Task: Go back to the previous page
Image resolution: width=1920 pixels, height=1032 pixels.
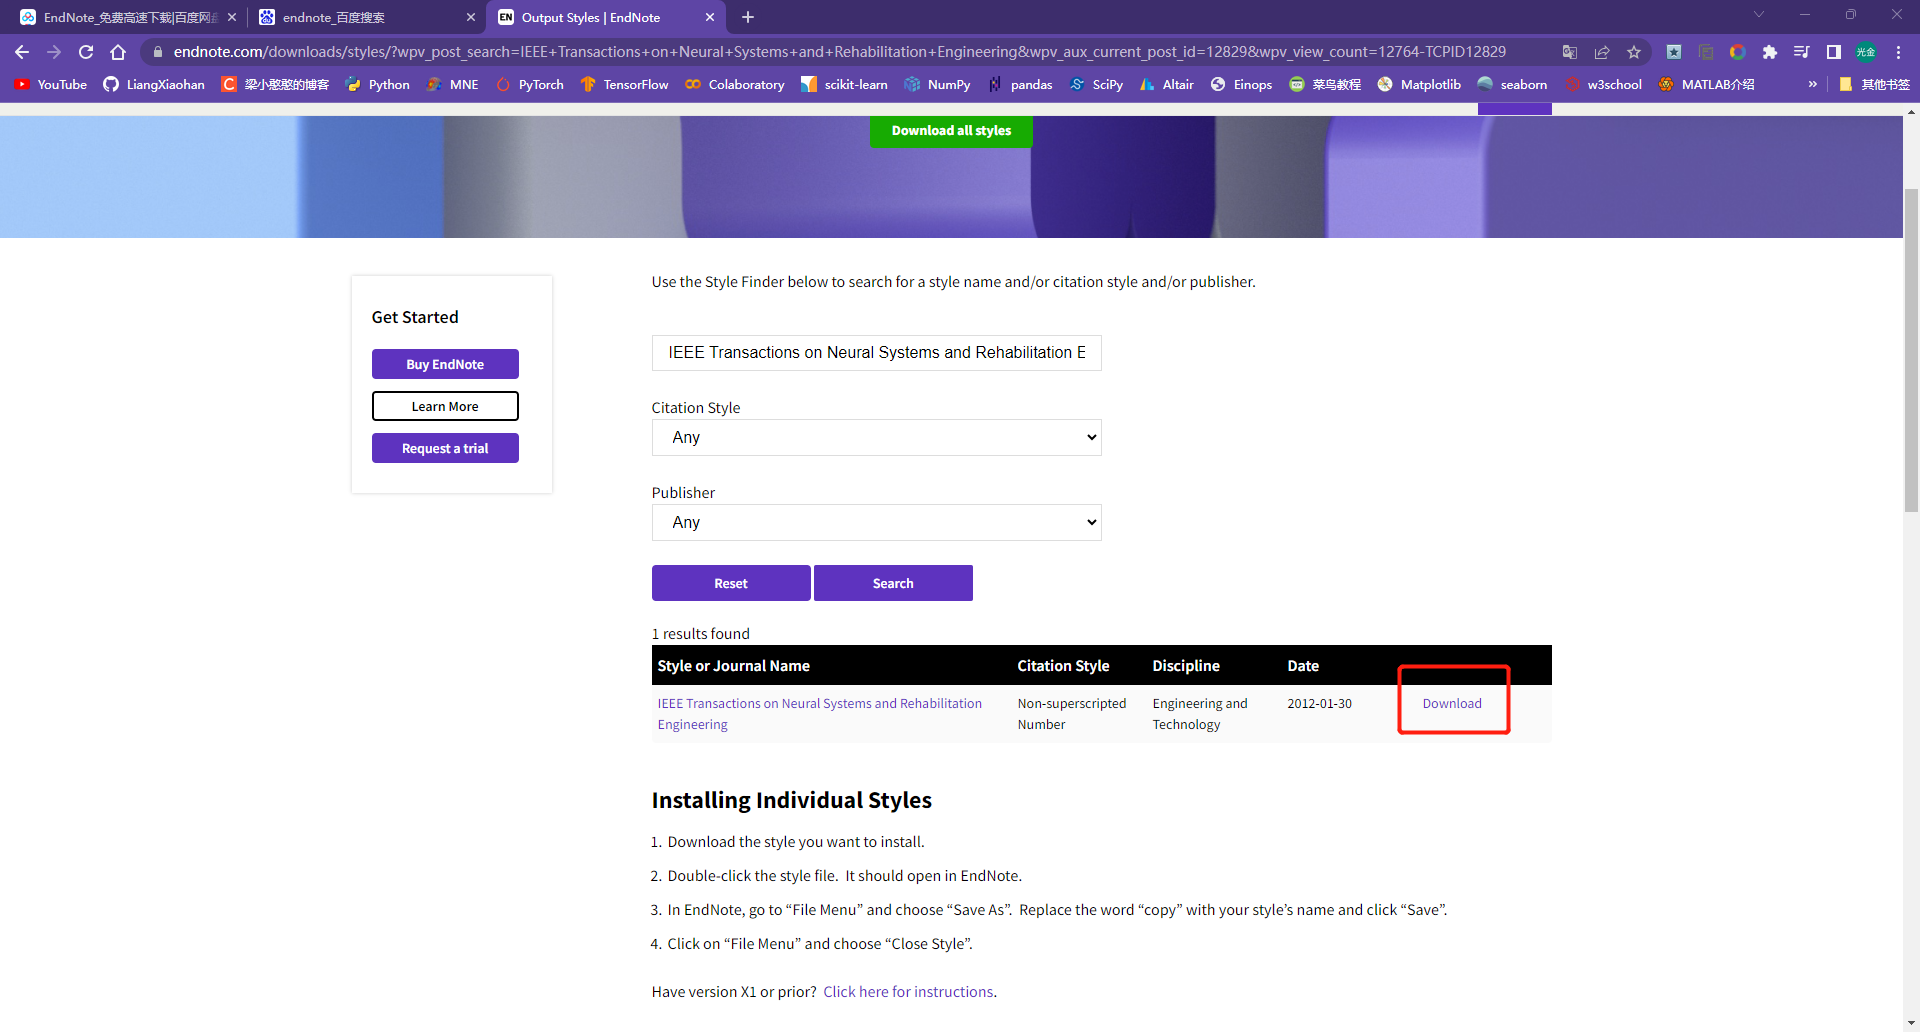Action: [22, 52]
